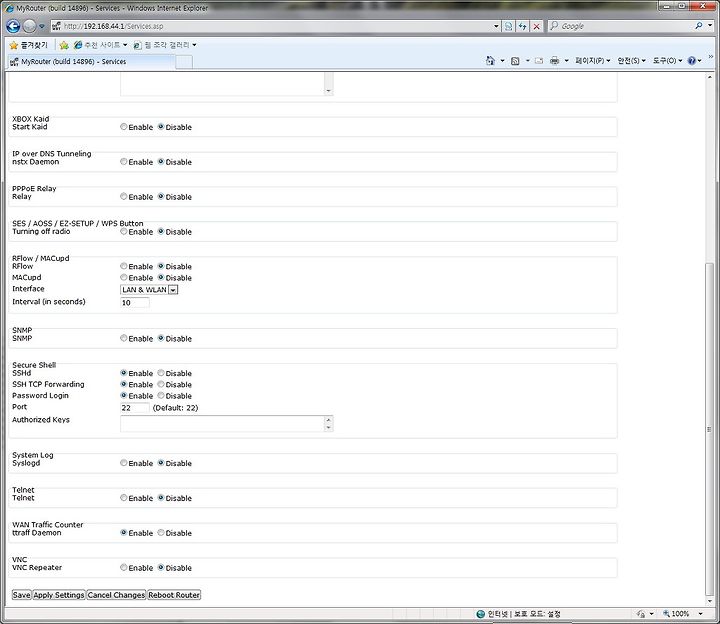Disable SSHd secure shell
The height and width of the screenshot is (624, 720).
[x=161, y=373]
